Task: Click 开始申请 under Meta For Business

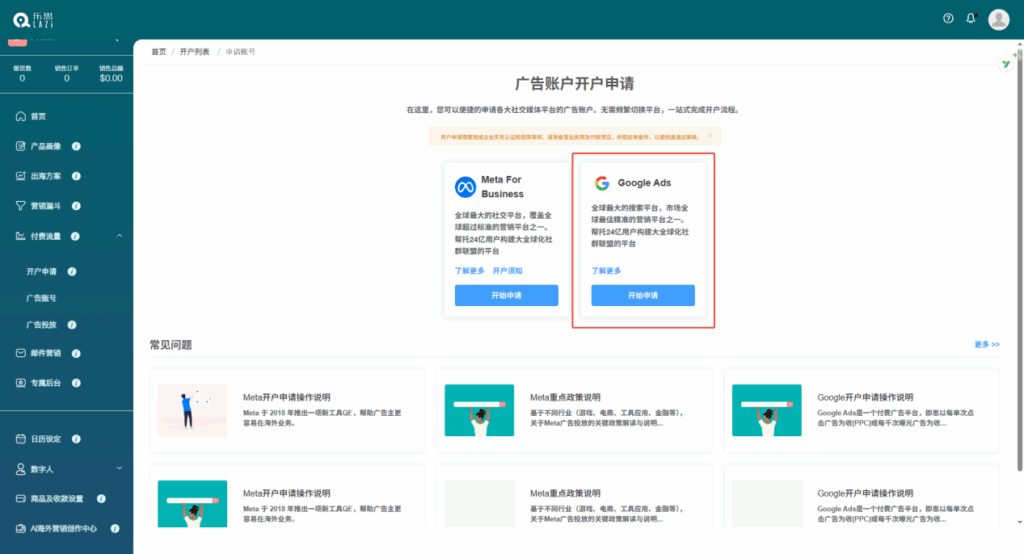Action: coord(506,296)
